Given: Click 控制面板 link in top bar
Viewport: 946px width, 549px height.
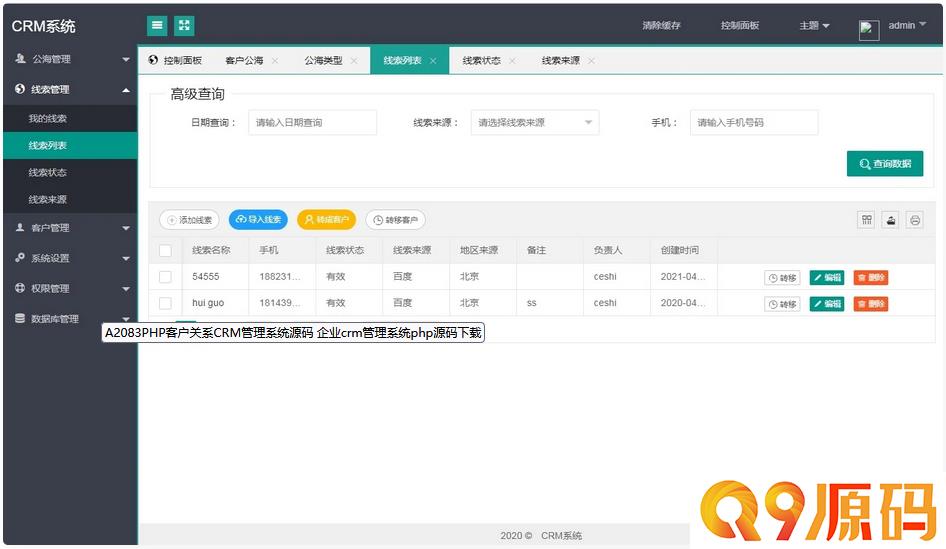Looking at the screenshot, I should click(x=740, y=25).
